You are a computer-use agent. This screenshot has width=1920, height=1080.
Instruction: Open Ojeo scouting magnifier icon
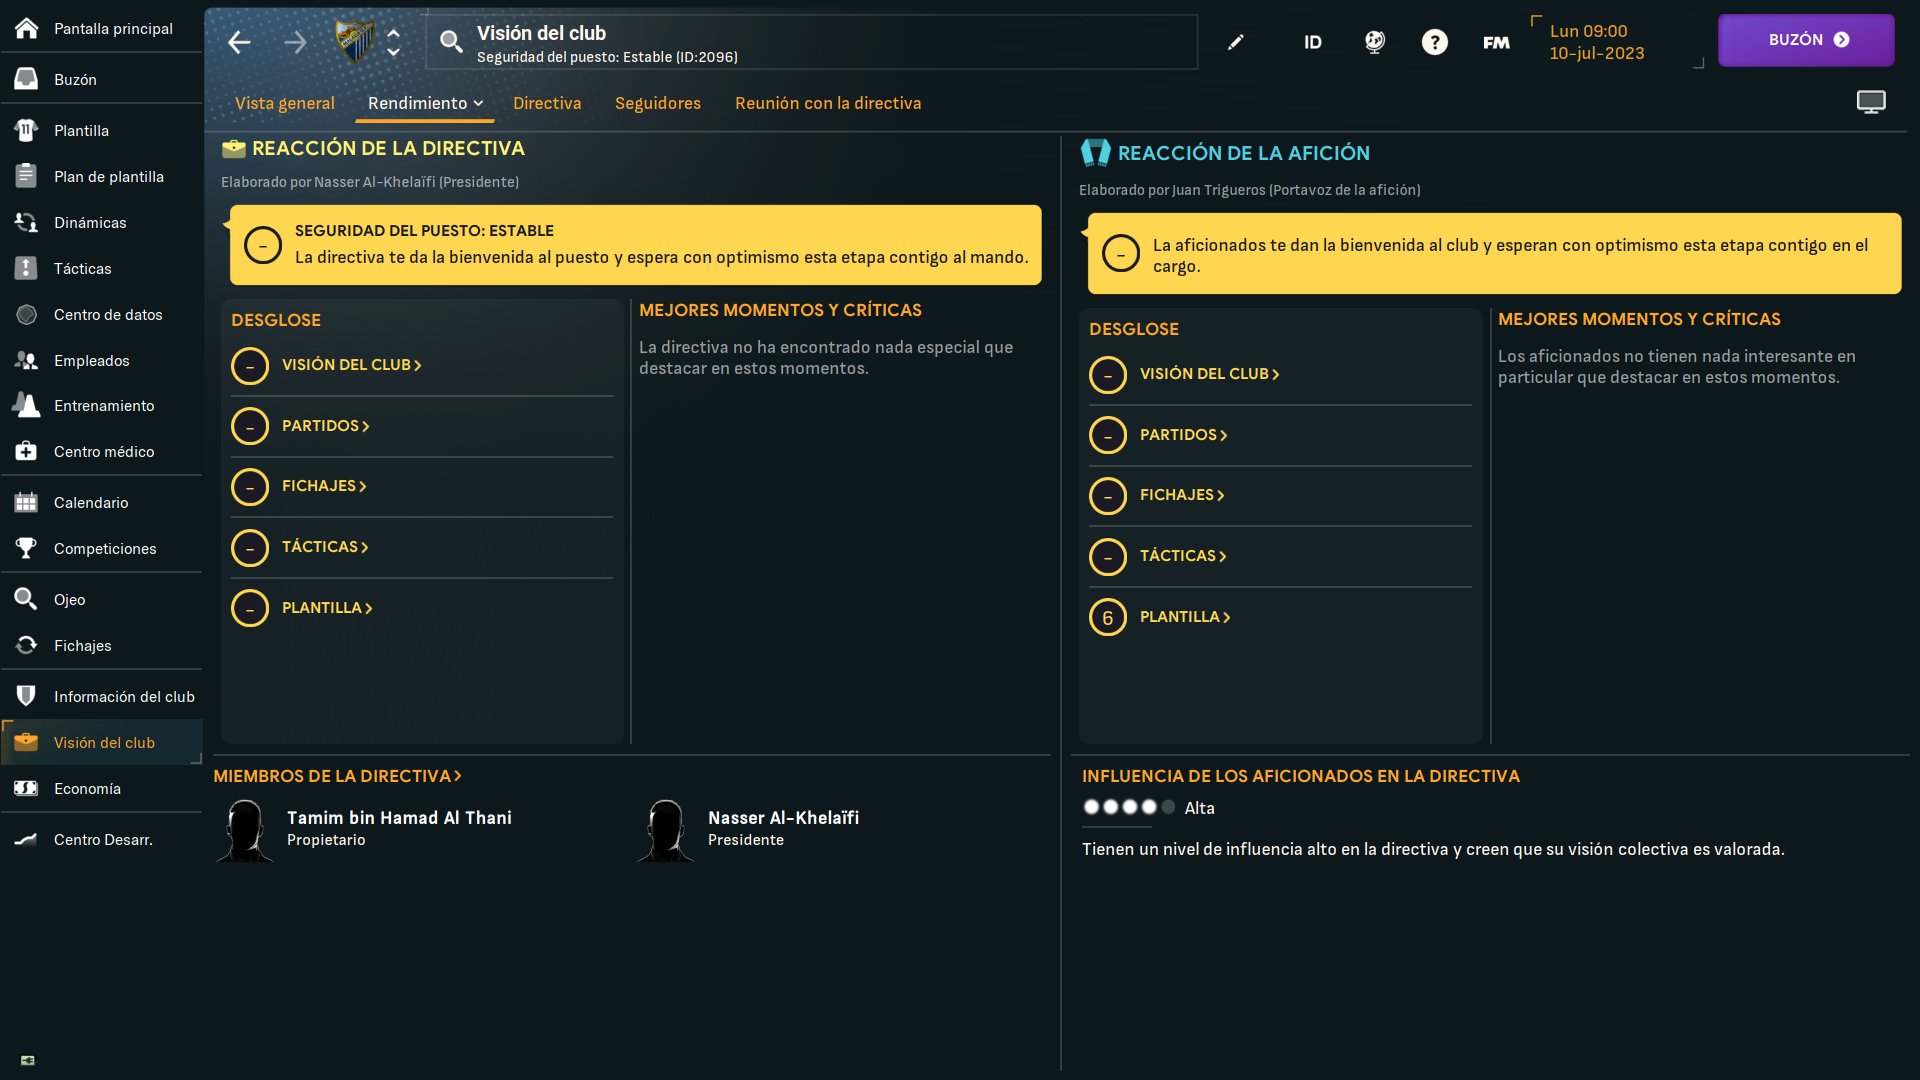[27, 599]
